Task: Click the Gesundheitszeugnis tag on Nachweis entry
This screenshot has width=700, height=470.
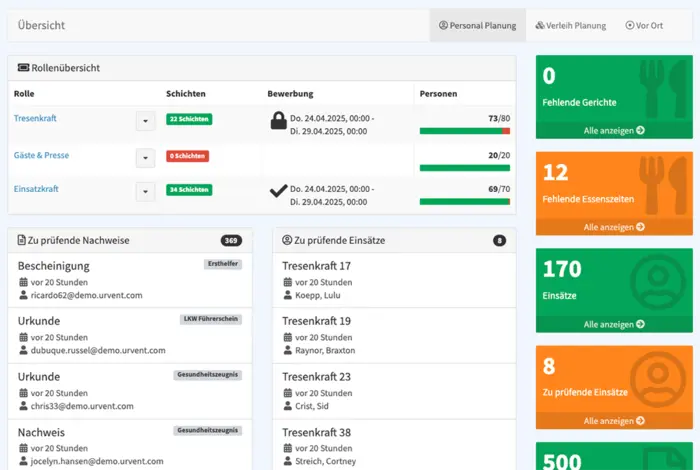Action: coord(208,430)
